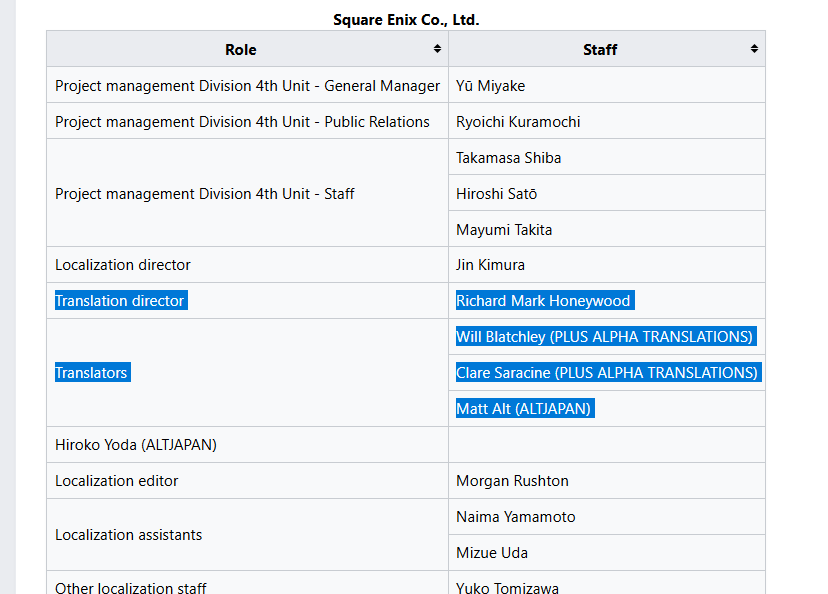Select the Yū Miyake cell
828x594 pixels.
pos(607,85)
